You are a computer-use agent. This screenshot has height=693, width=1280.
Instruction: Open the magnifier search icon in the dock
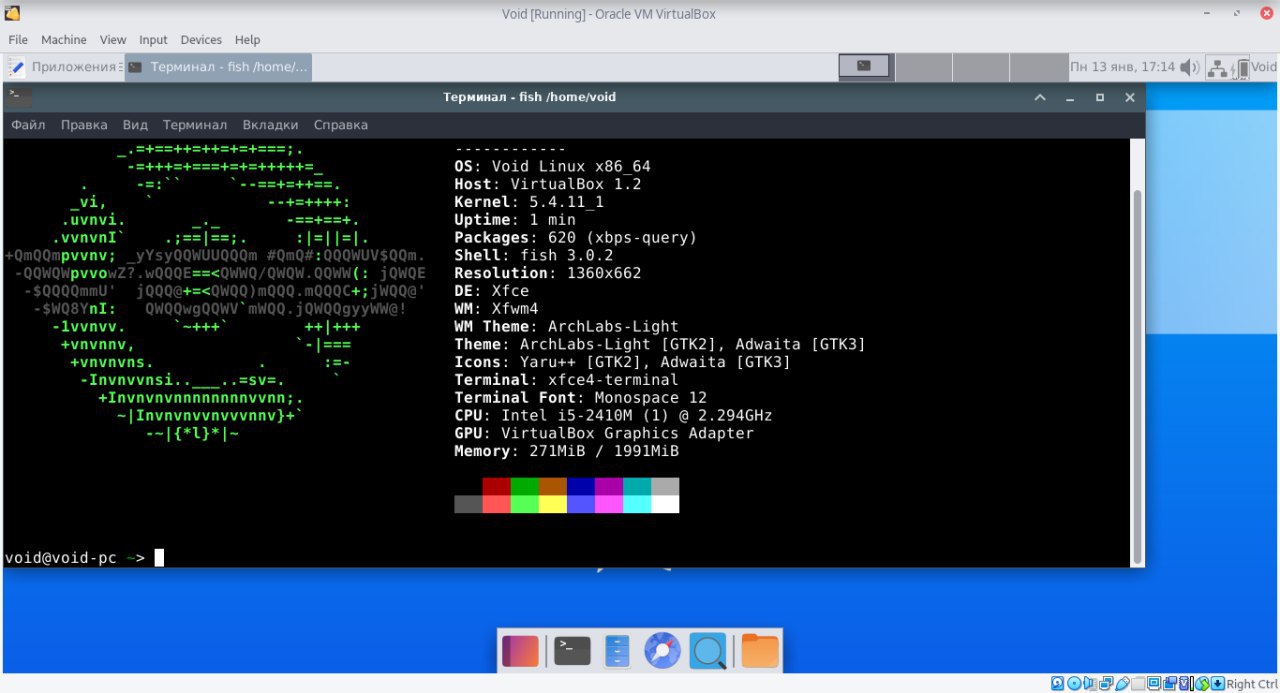[710, 651]
